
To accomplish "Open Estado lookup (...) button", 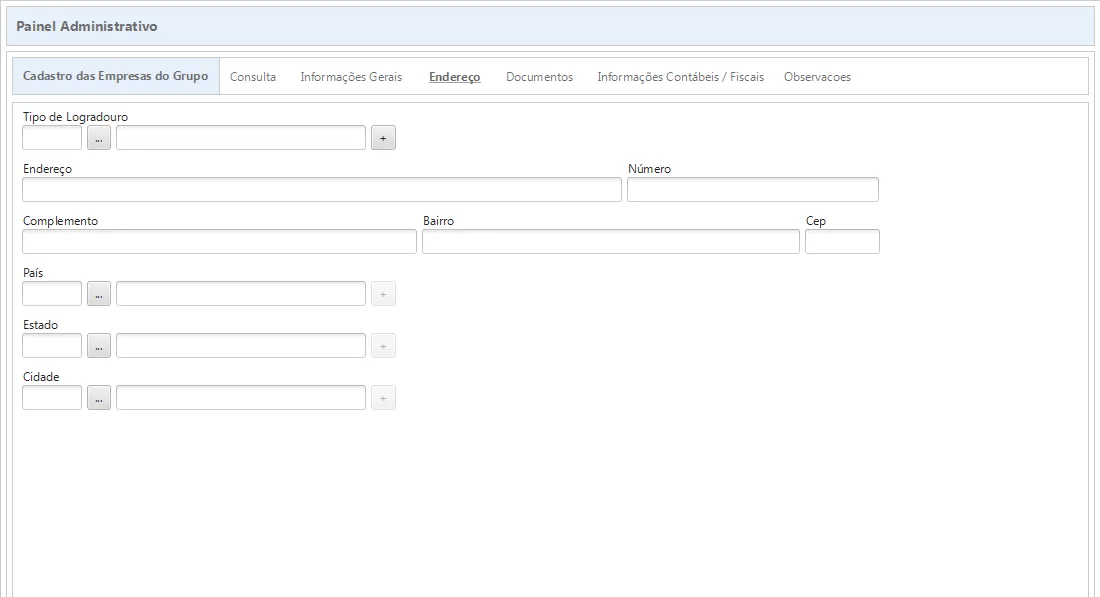I will 99,346.
